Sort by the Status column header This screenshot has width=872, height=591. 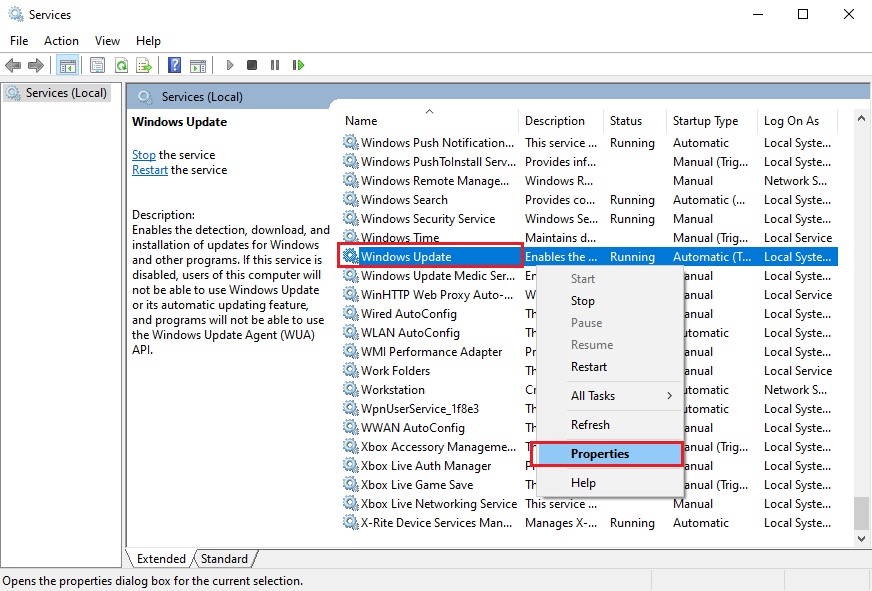636,121
